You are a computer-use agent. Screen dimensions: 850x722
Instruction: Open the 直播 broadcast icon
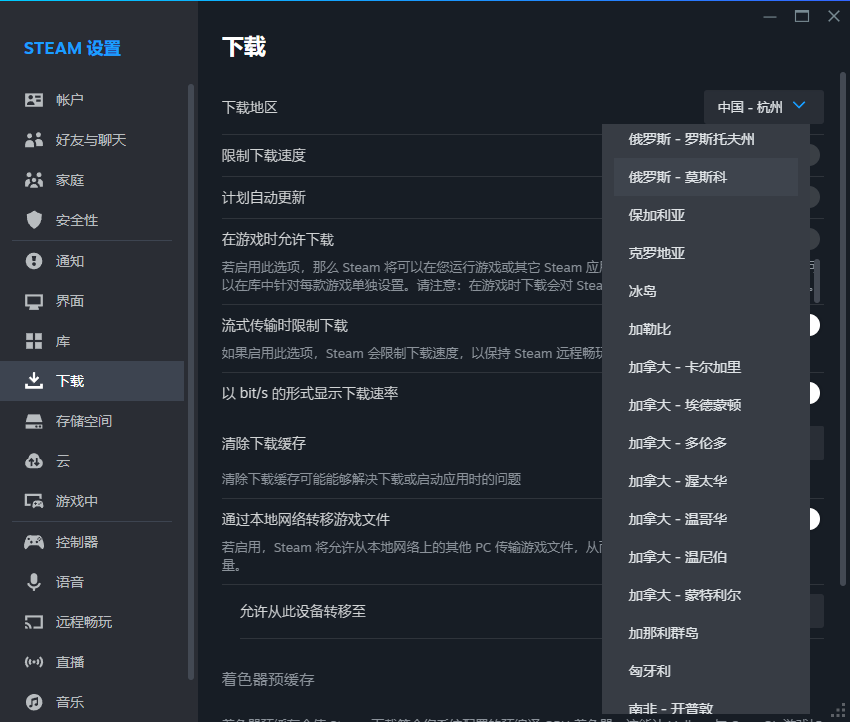pos(34,662)
